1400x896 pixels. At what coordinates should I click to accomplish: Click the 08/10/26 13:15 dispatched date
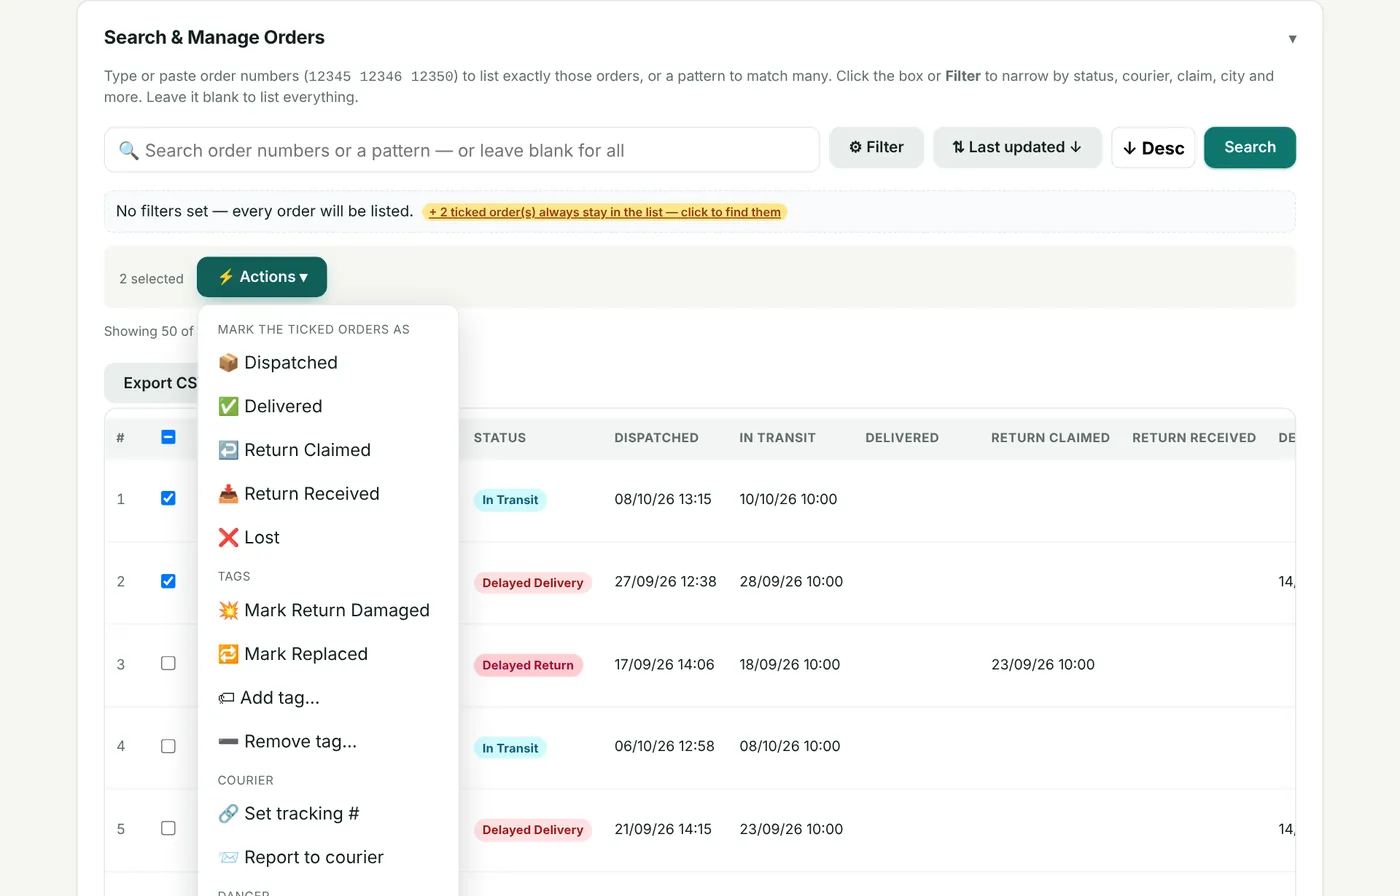point(663,499)
